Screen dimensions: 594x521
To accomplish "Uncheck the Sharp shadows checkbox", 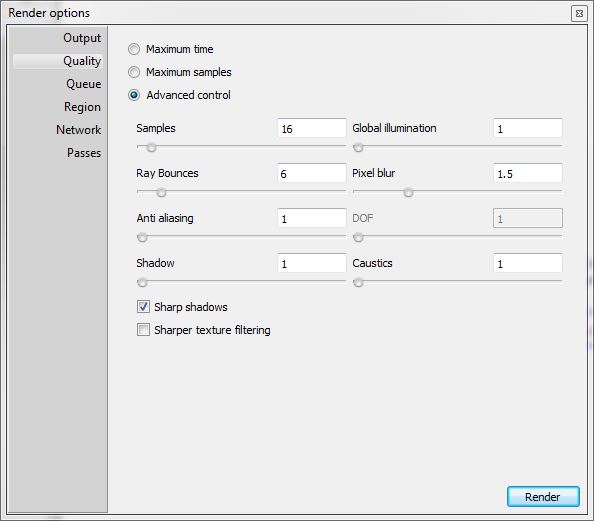I will tap(143, 307).
